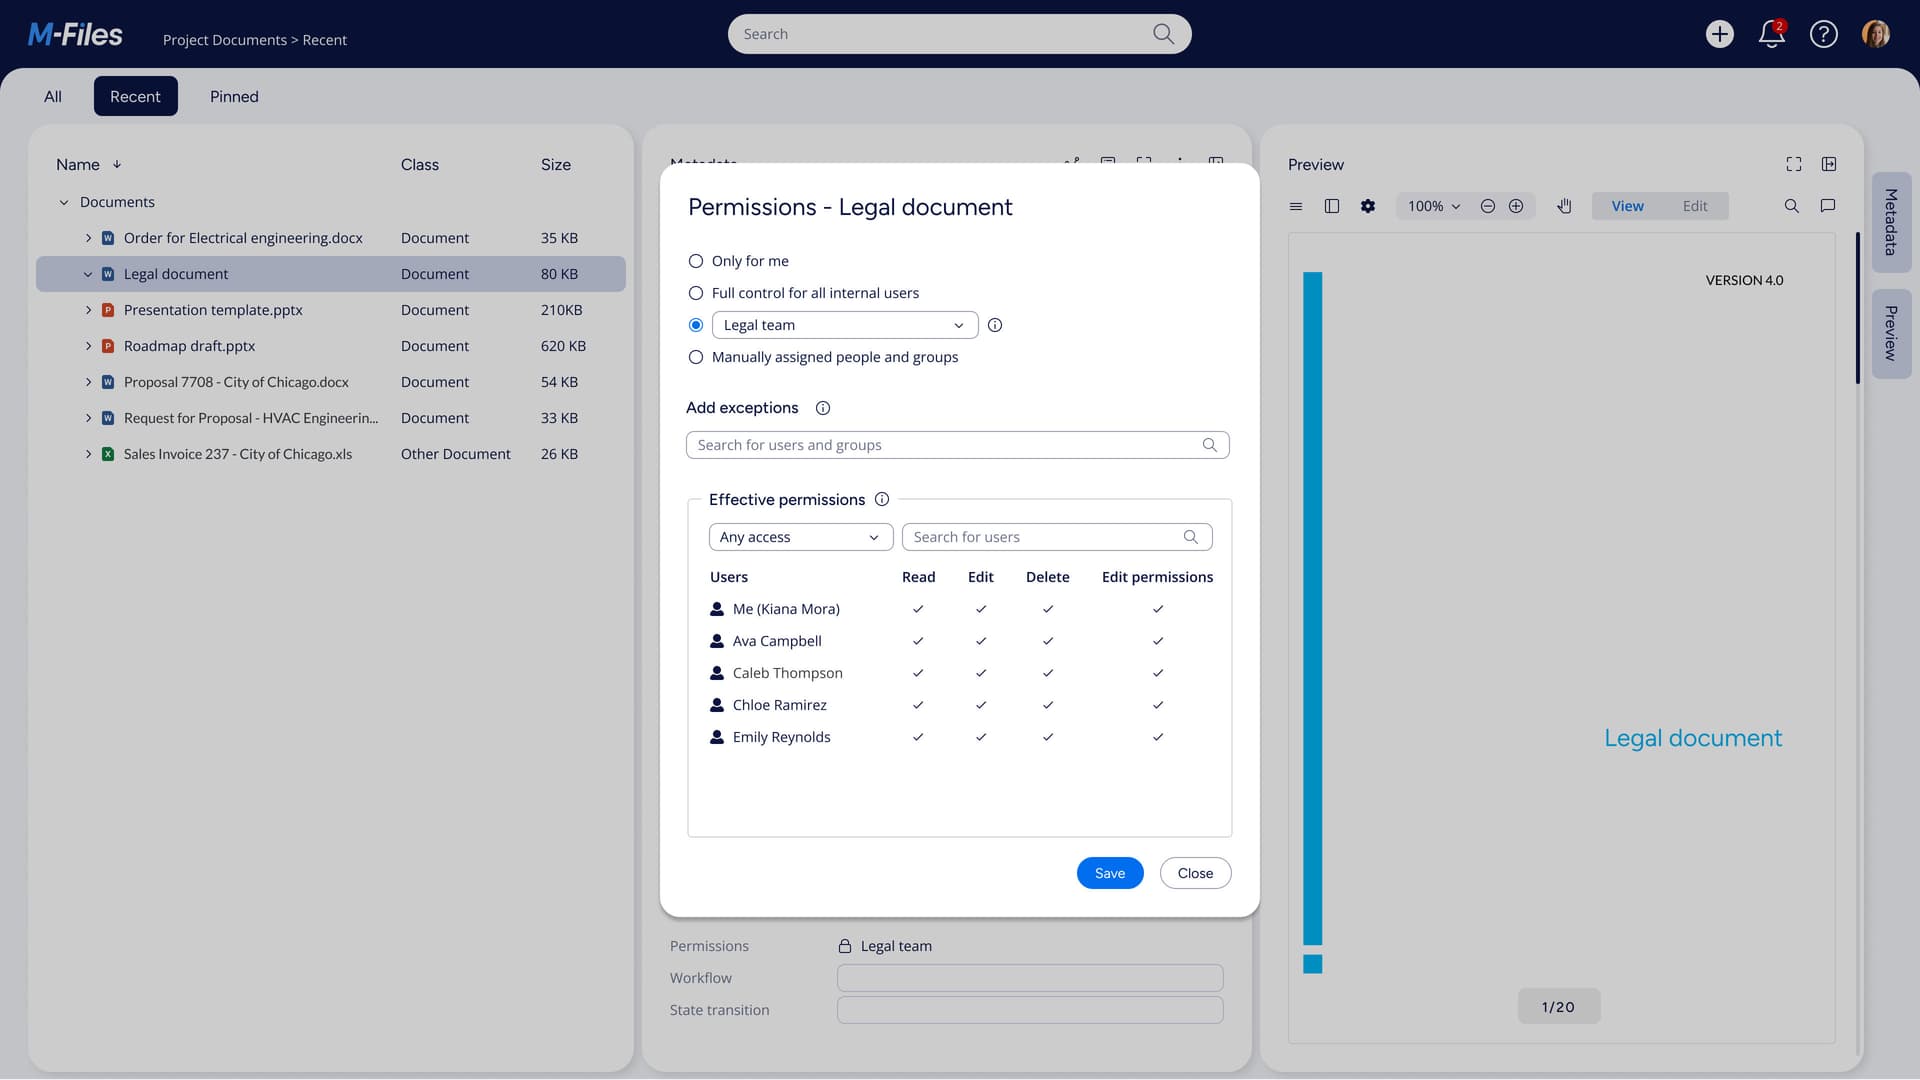Open the Metadata side tab
Screen dimensions: 1920x1080
coord(1891,222)
